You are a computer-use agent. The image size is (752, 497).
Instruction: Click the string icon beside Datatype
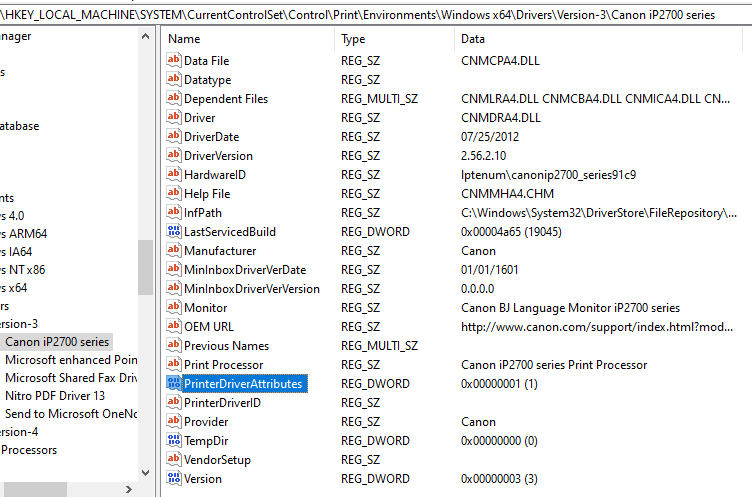click(174, 79)
